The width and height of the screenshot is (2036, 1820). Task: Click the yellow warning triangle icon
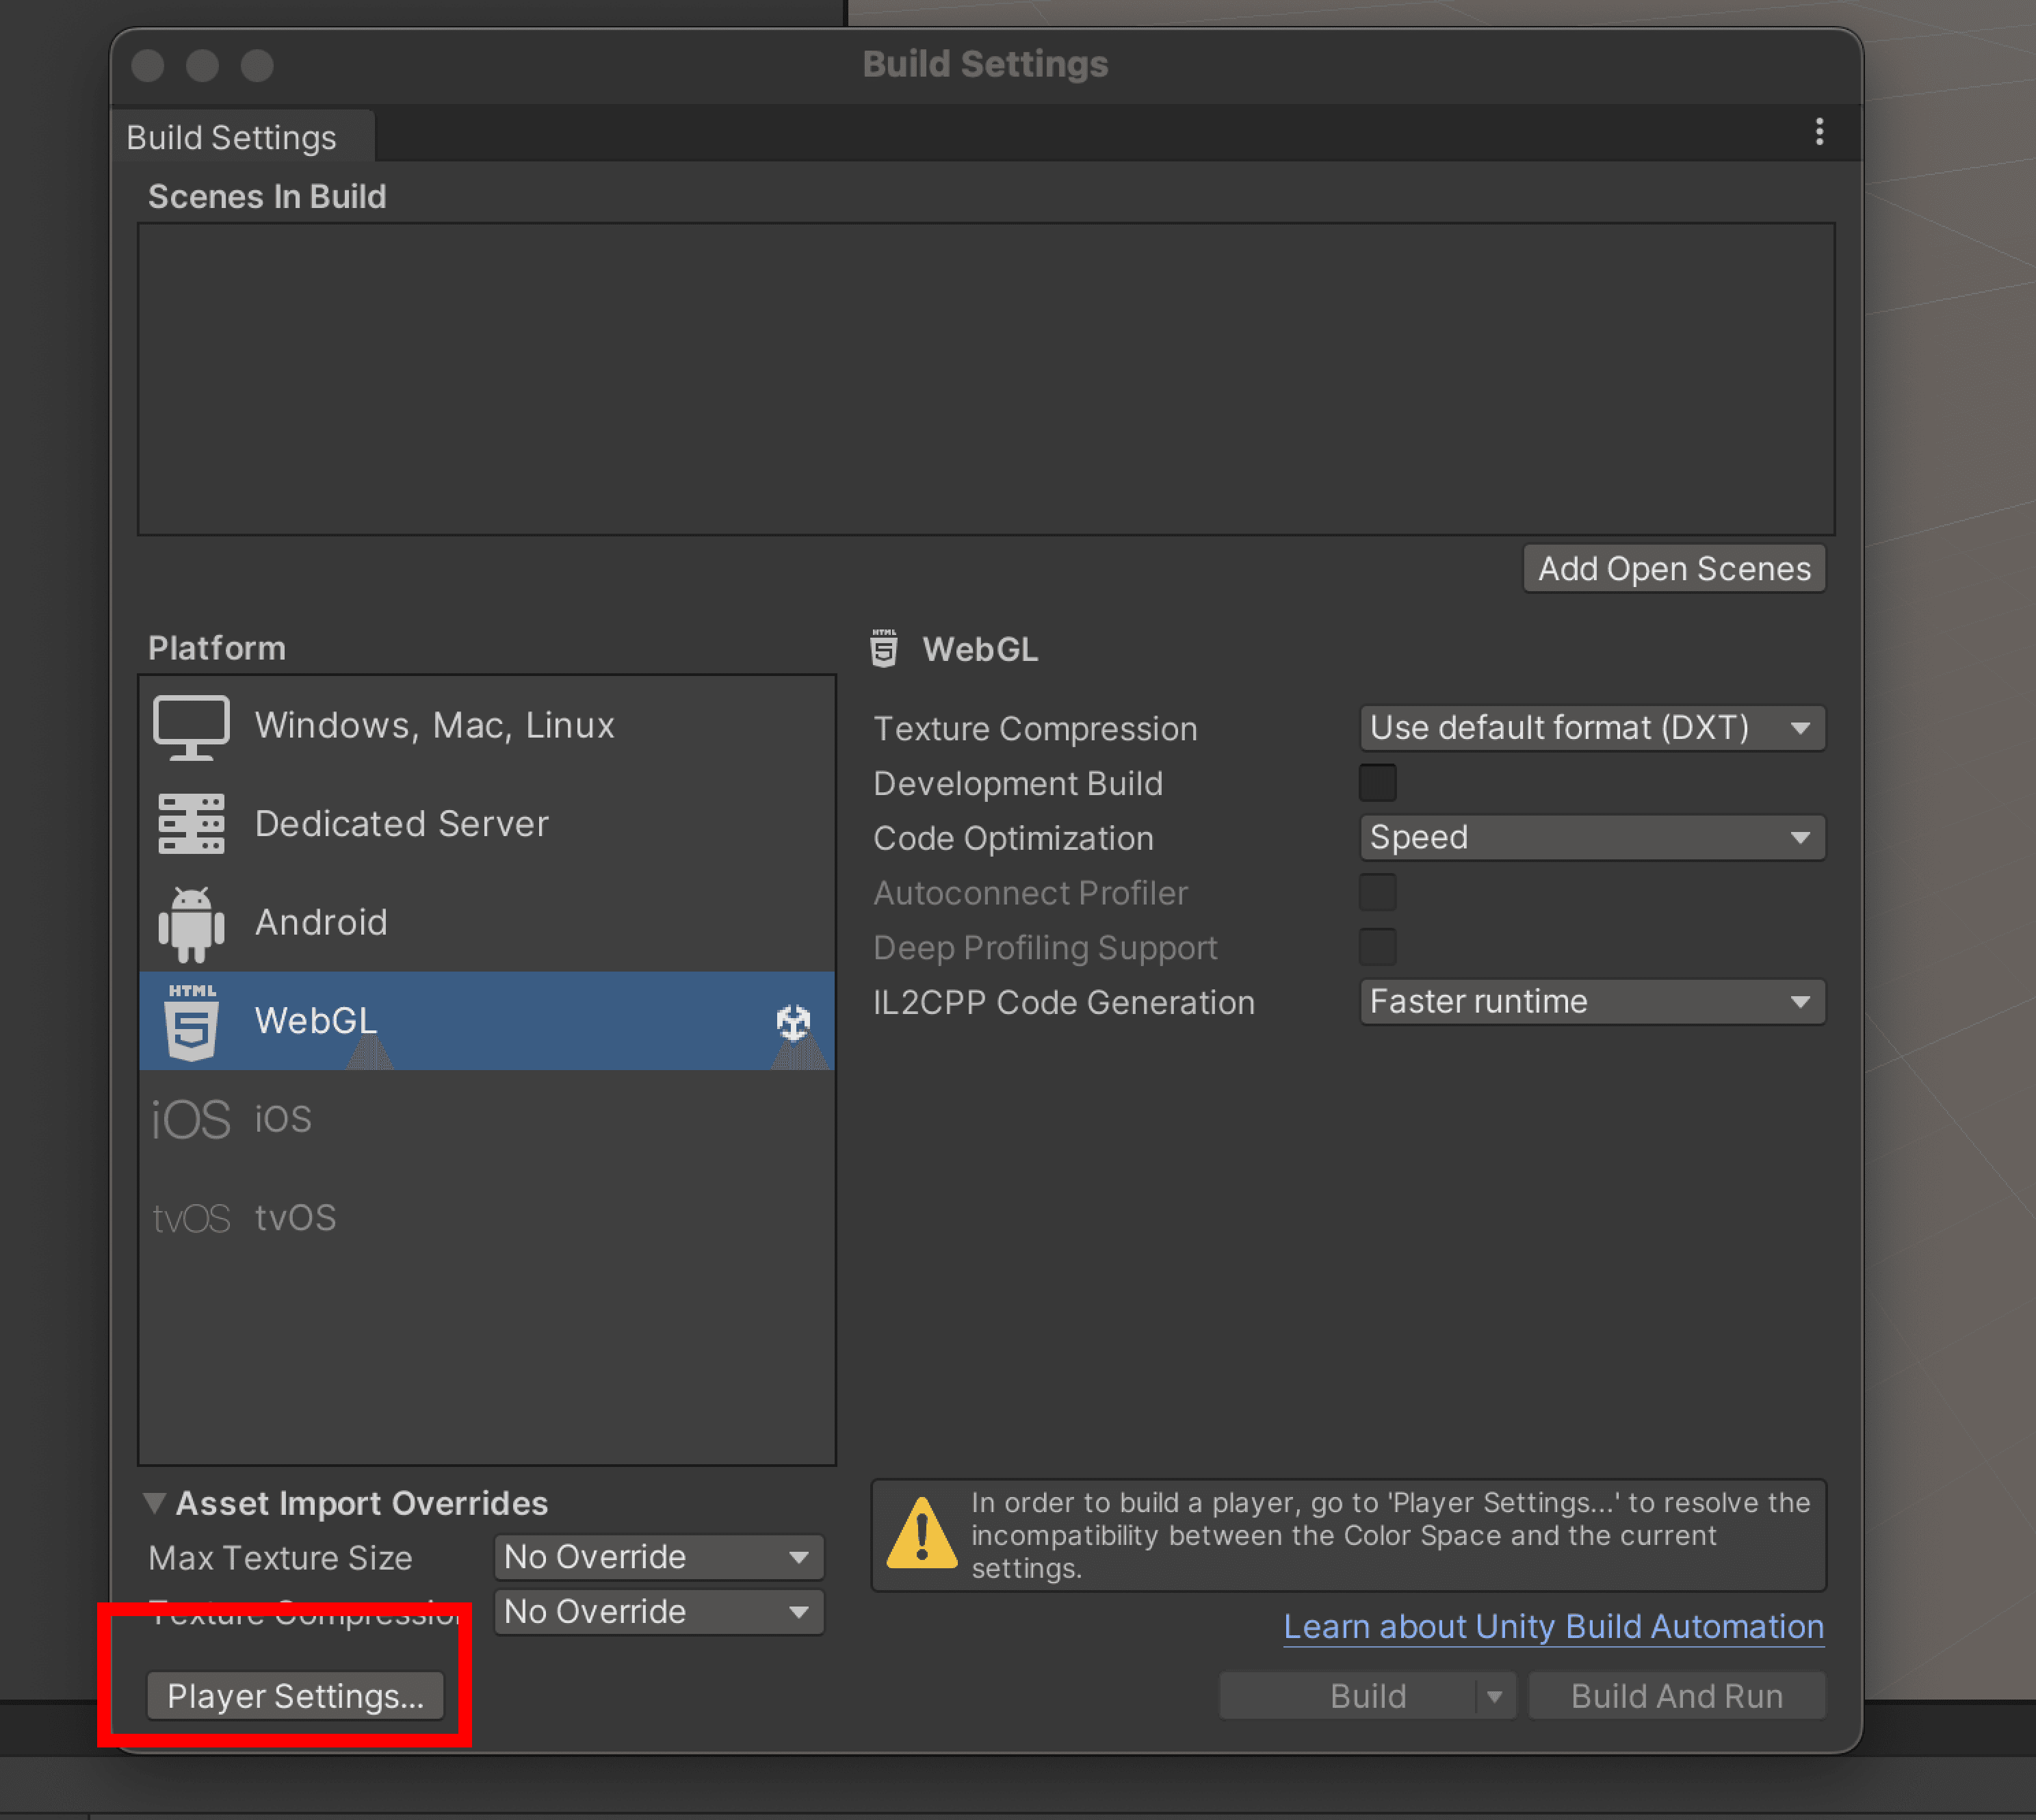tap(922, 1533)
